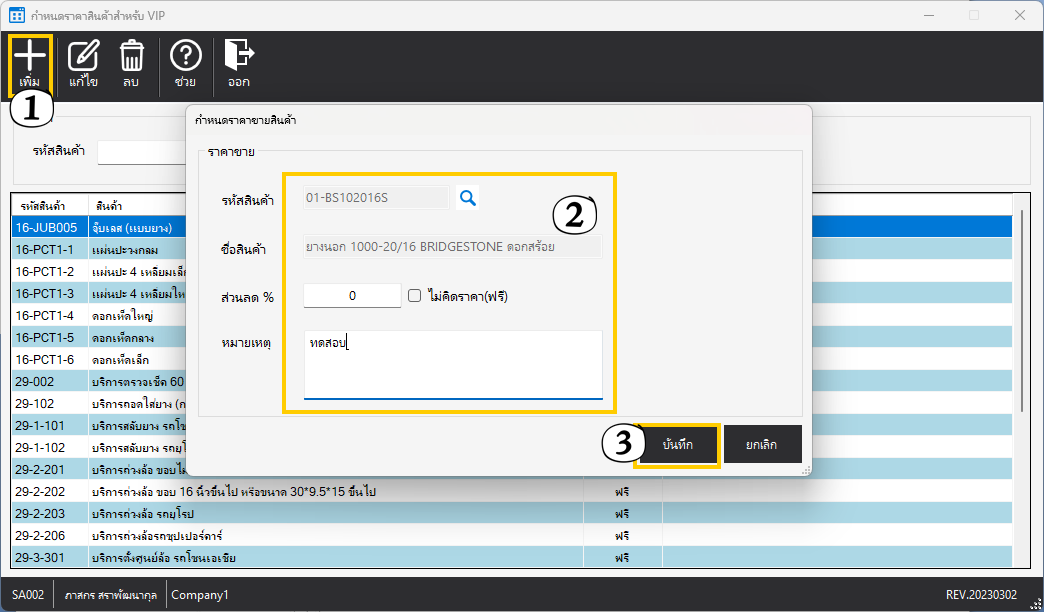The height and width of the screenshot is (612, 1044).
Task: Click the Delete (ลบ) trash icon
Action: tap(131, 56)
